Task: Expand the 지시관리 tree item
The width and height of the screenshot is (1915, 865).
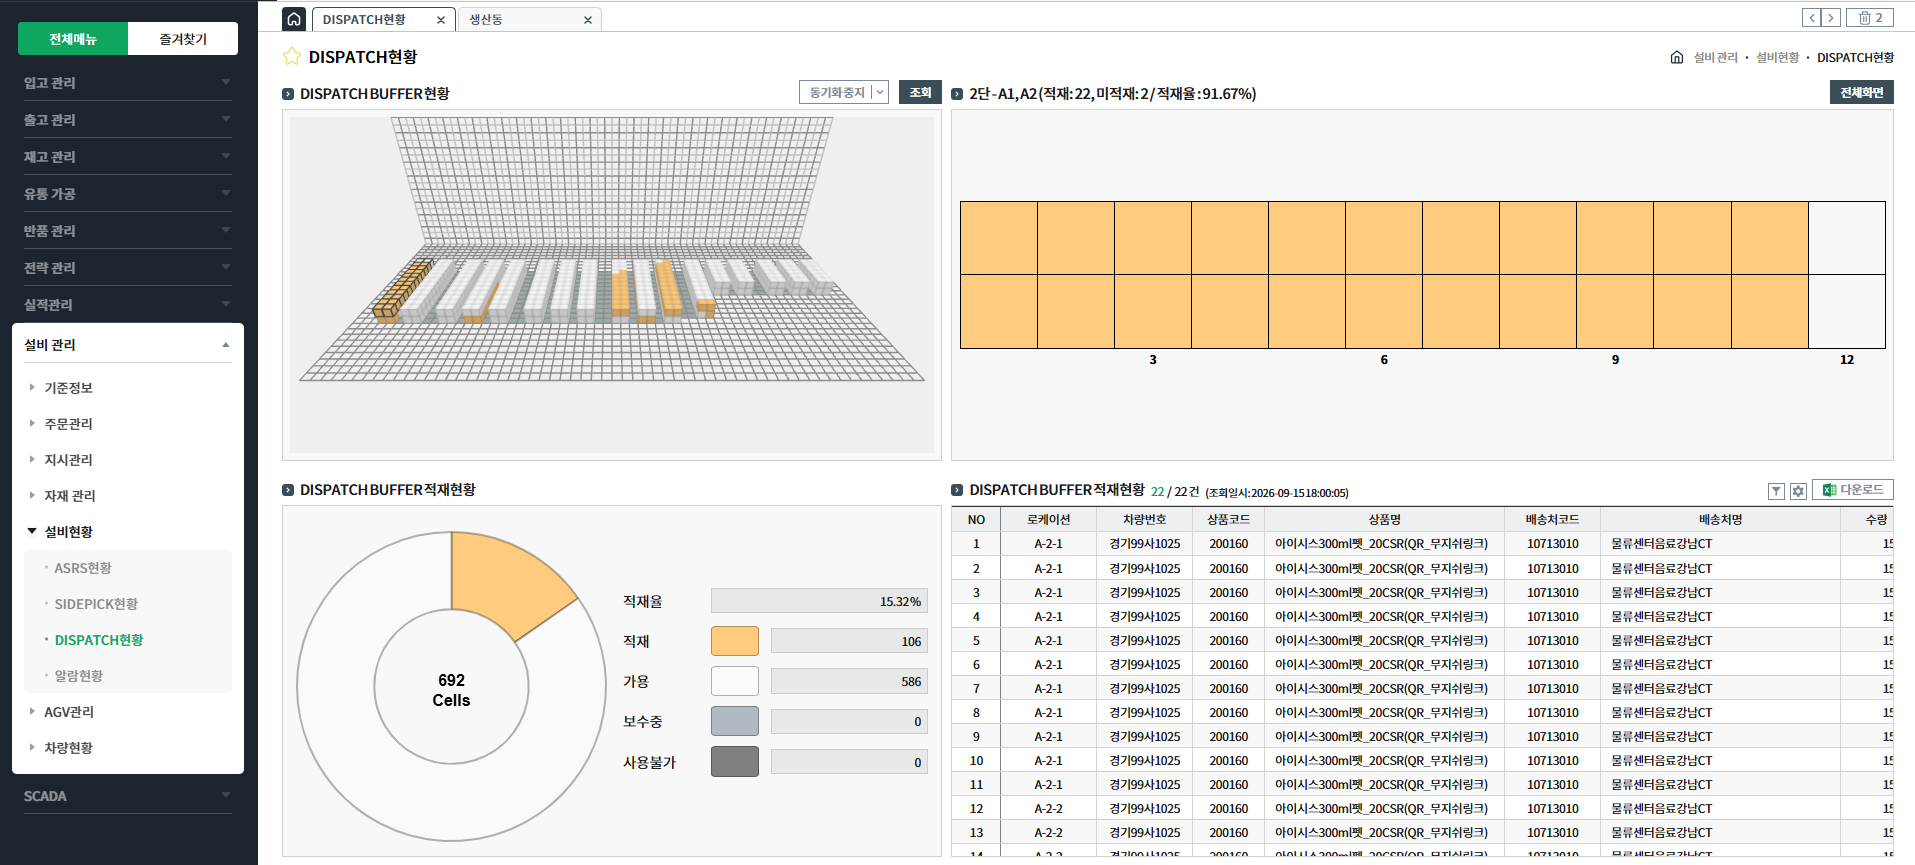Action: [x=68, y=460]
